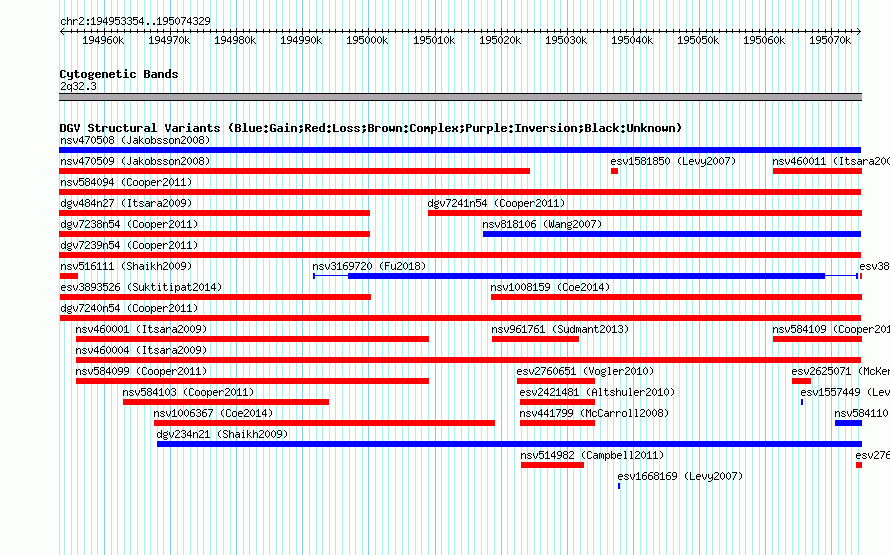This screenshot has height=555, width=890.
Task: Open esv2760651 (Vogler2010) variant label
Action: pyautogui.click(x=585, y=371)
